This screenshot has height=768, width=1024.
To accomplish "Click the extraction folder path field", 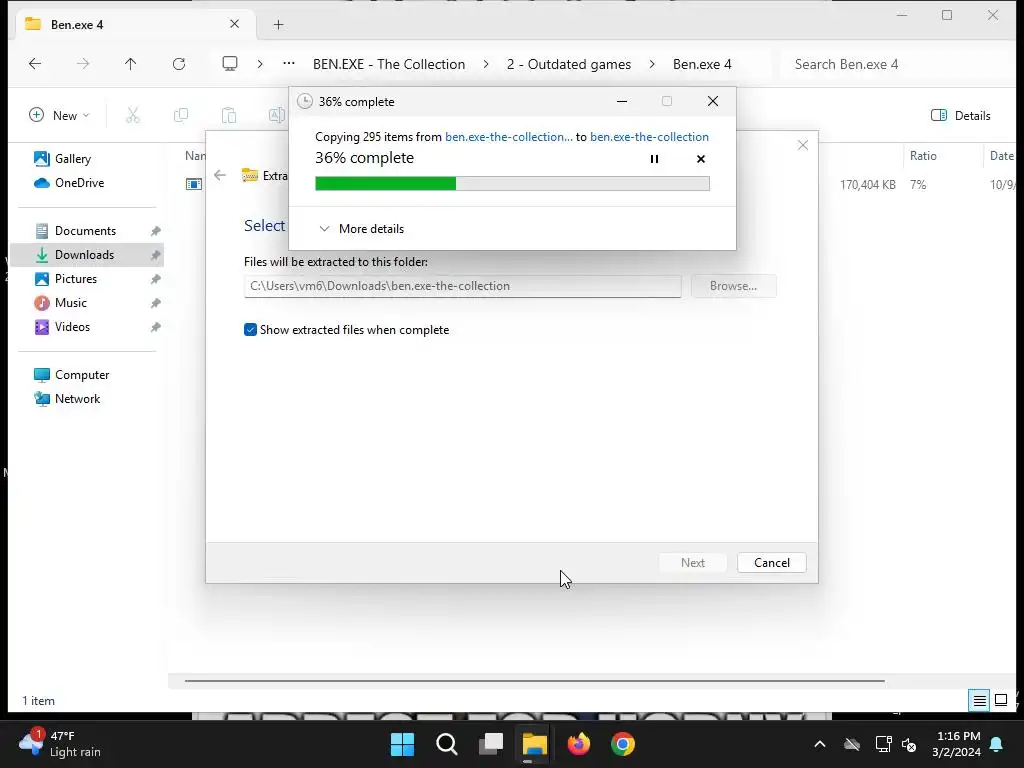I will tap(462, 286).
